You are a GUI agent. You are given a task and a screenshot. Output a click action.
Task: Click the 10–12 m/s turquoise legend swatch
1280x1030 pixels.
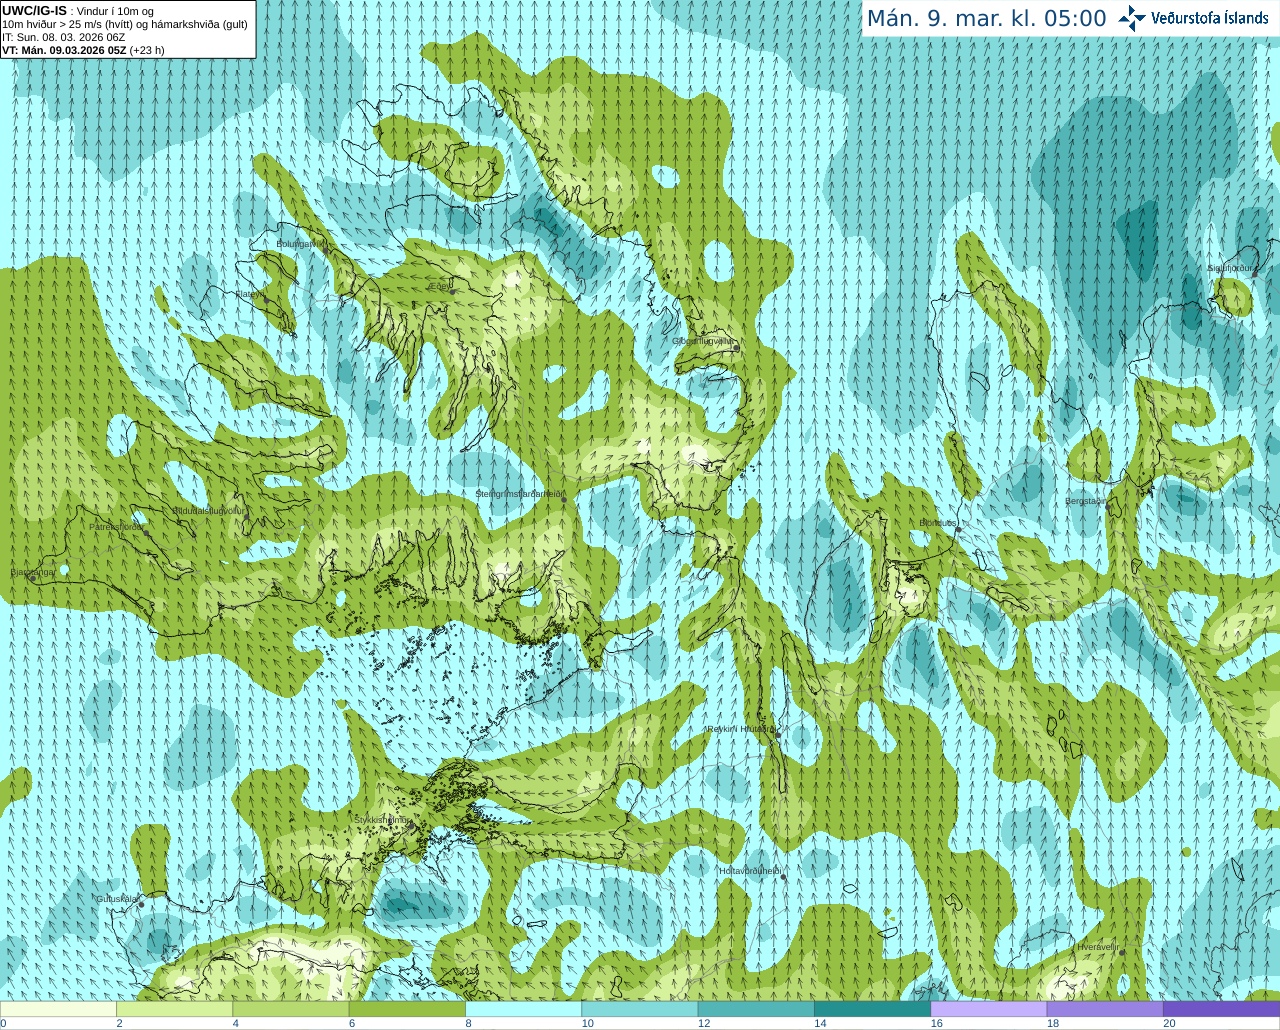(x=640, y=1009)
